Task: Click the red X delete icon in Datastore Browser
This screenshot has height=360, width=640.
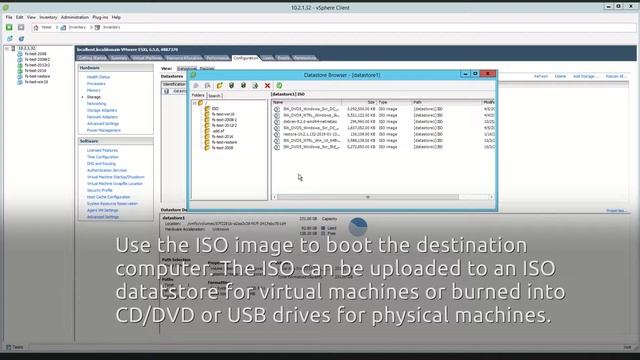Action: click(267, 85)
